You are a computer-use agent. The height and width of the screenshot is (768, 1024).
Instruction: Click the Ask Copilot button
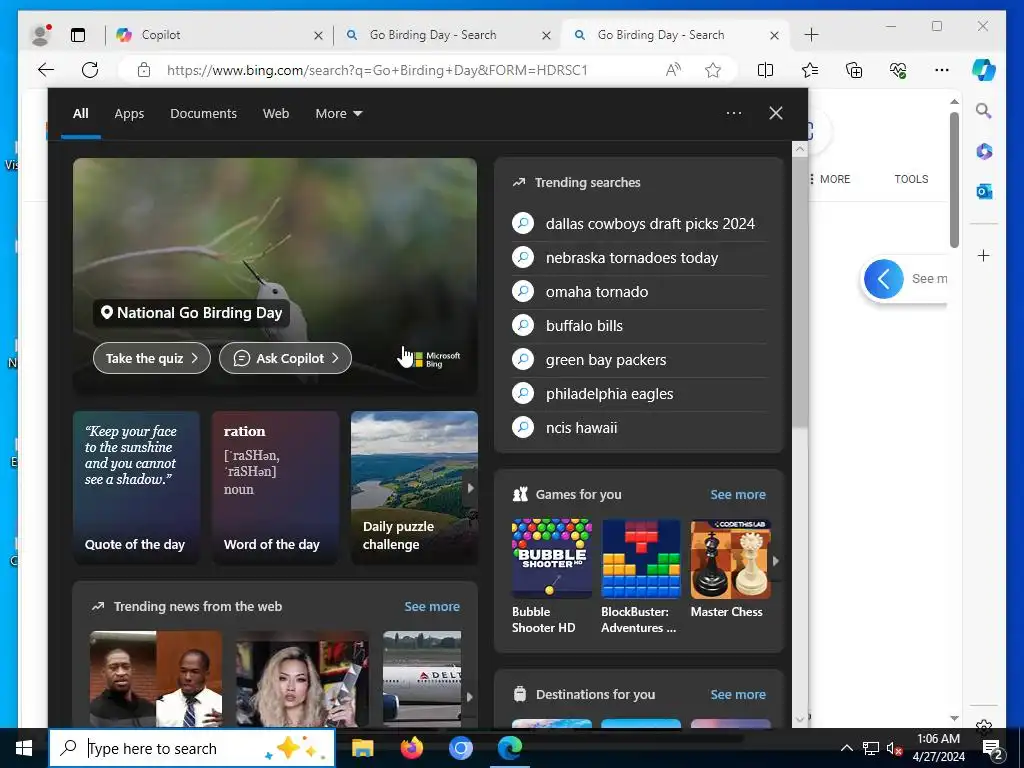(285, 359)
